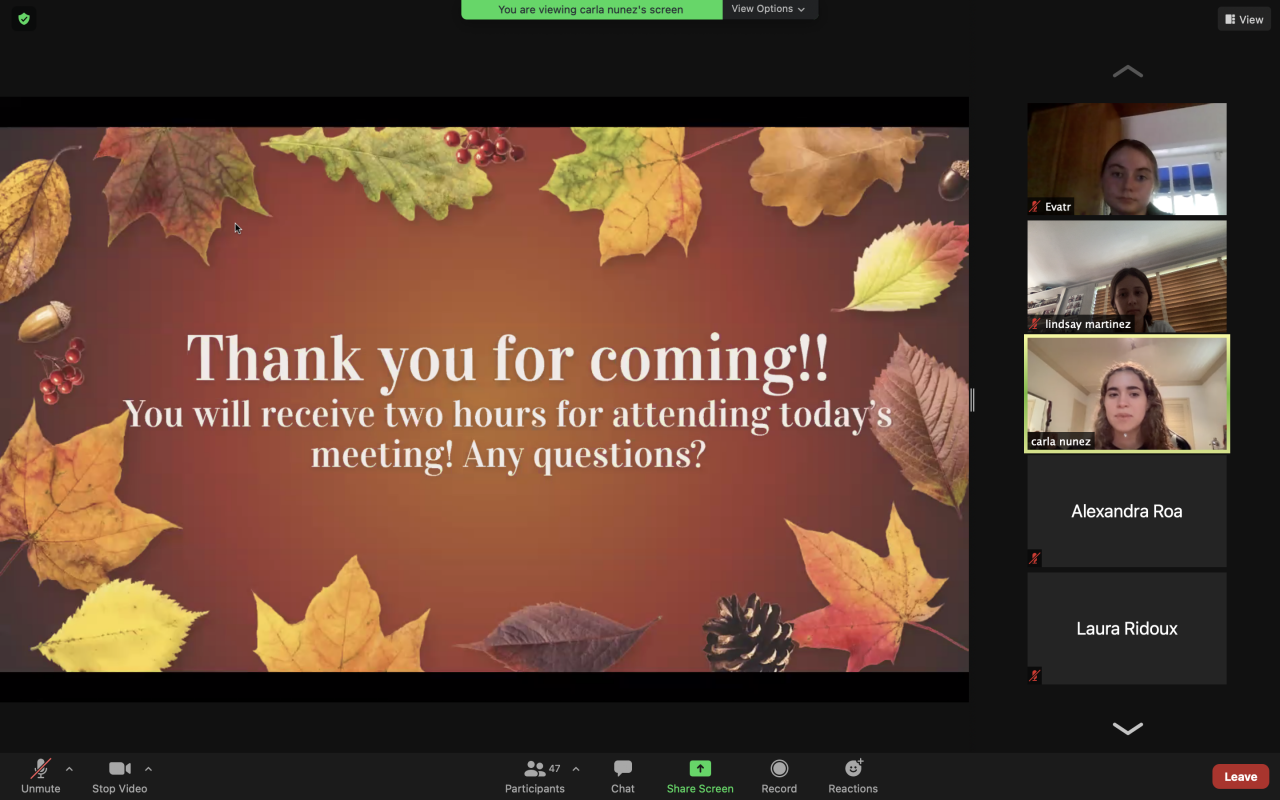The image size is (1280, 800).
Task: Click the muted mic icon on lindsay martinez's tile
Action: 1035,324
